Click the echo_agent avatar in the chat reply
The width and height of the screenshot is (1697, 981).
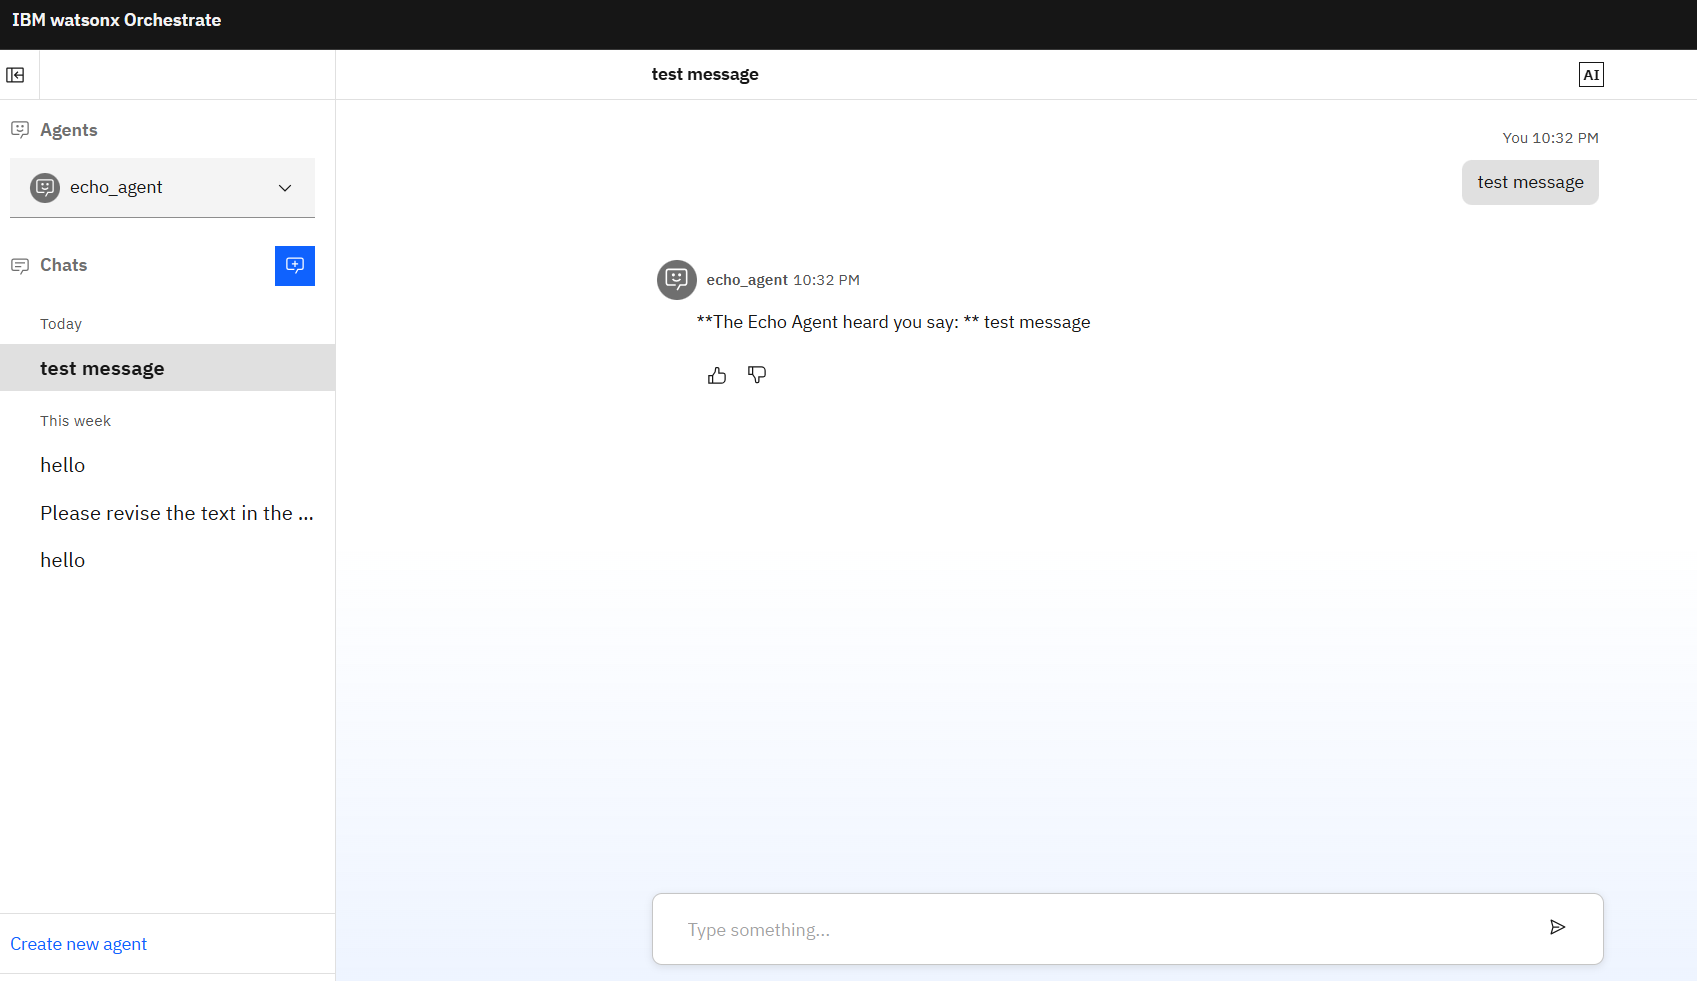tap(677, 280)
